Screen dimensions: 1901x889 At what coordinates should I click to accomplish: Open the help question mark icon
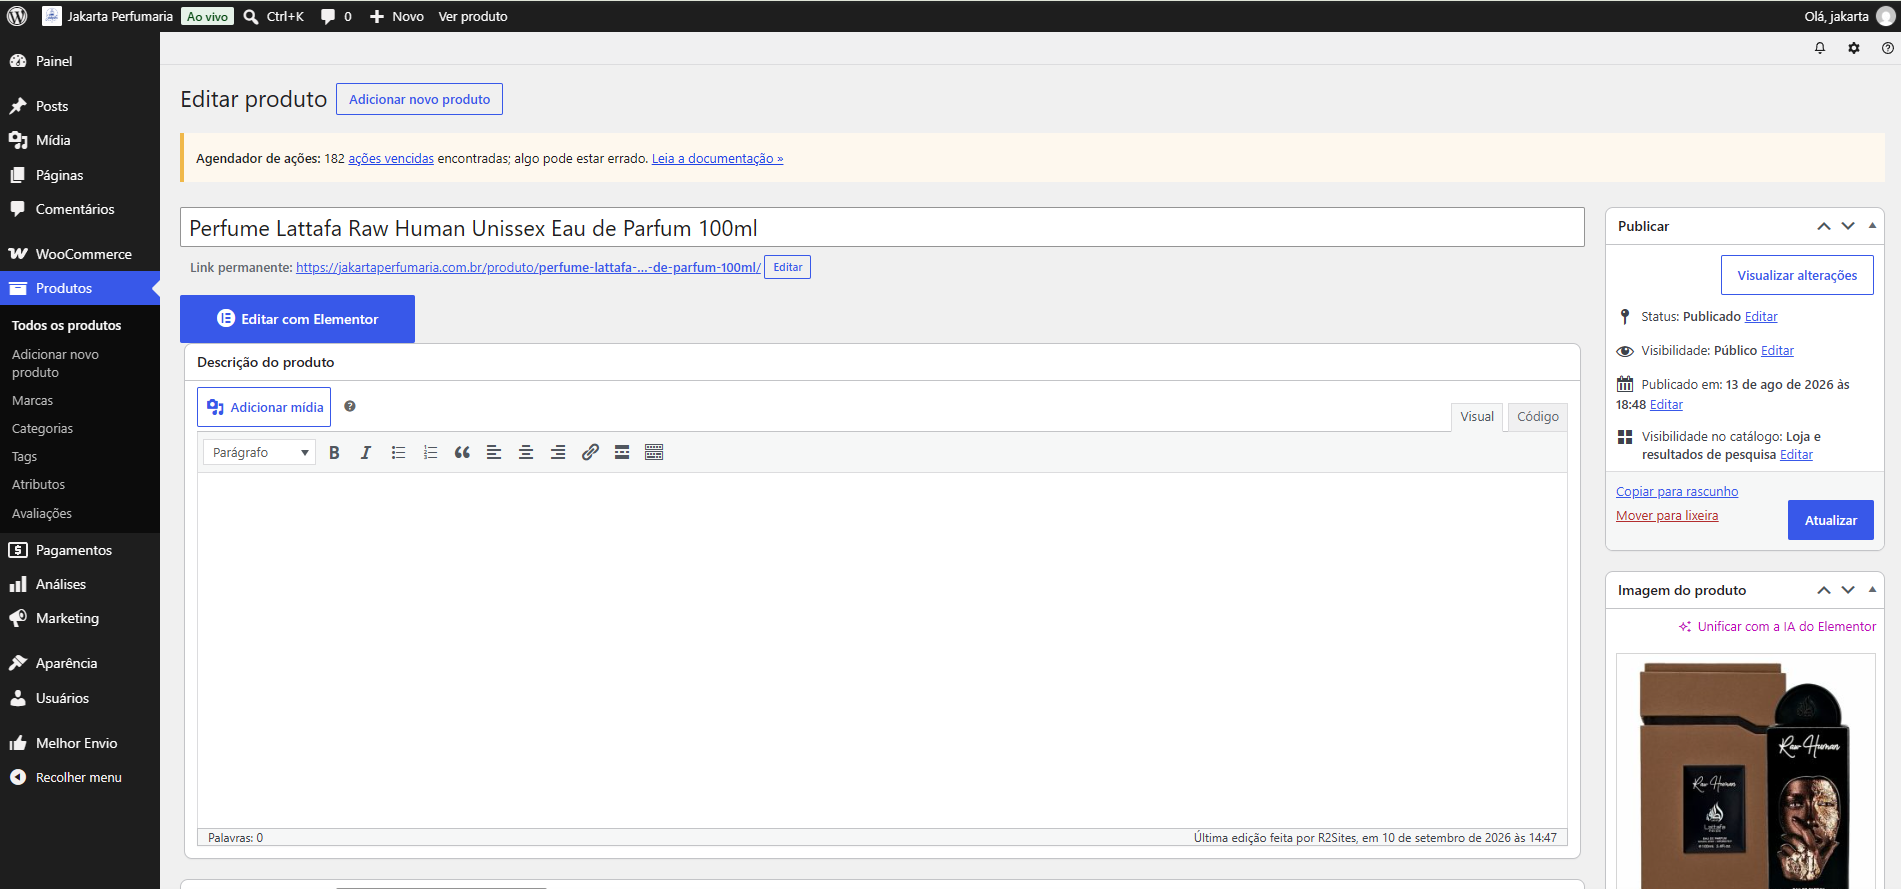1888,48
